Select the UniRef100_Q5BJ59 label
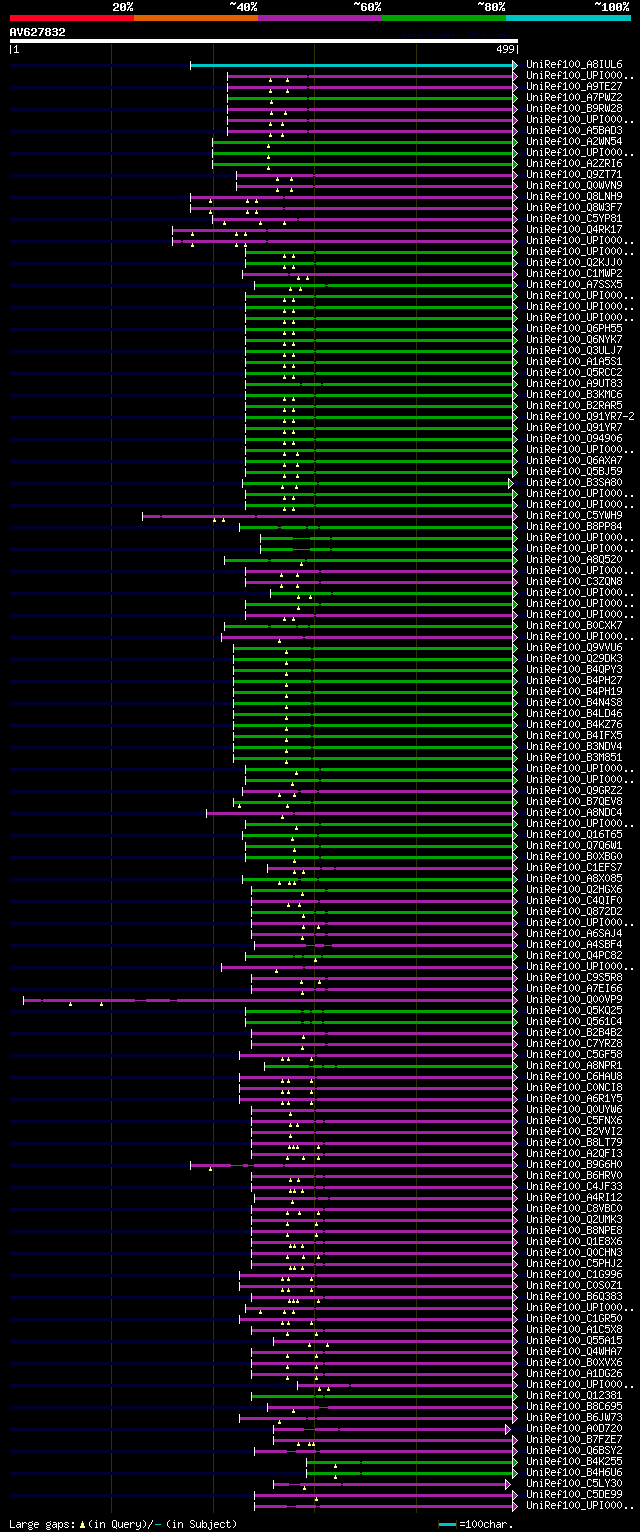 (574, 472)
